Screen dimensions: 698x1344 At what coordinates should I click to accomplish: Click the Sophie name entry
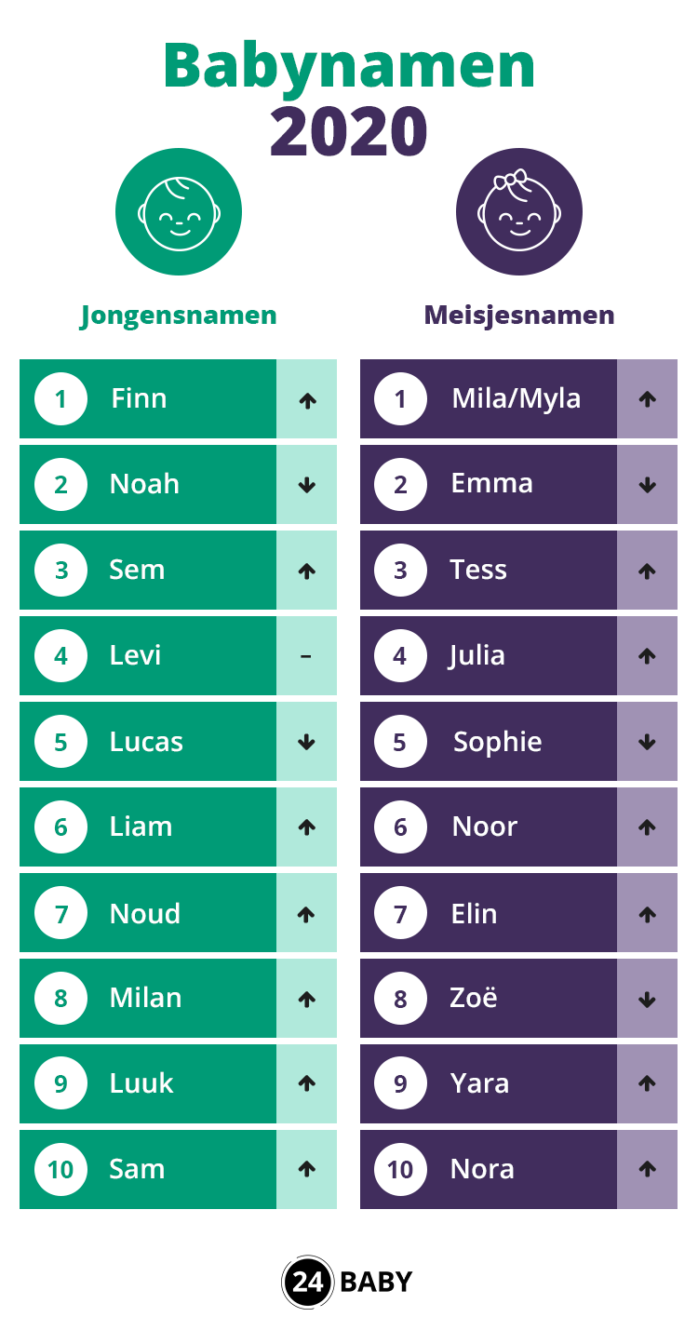coord(497,742)
